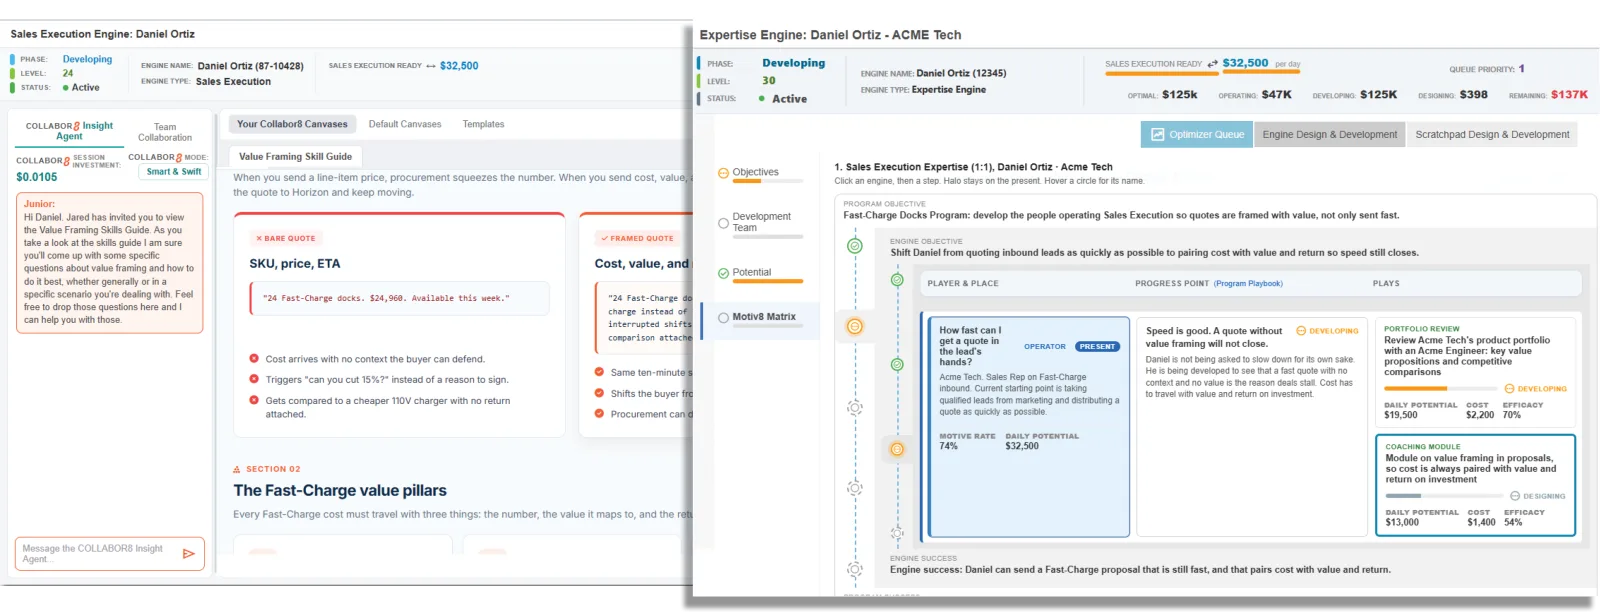Click the Designing $398 value
Viewport: 1600px width, 612px height.
point(1473,95)
